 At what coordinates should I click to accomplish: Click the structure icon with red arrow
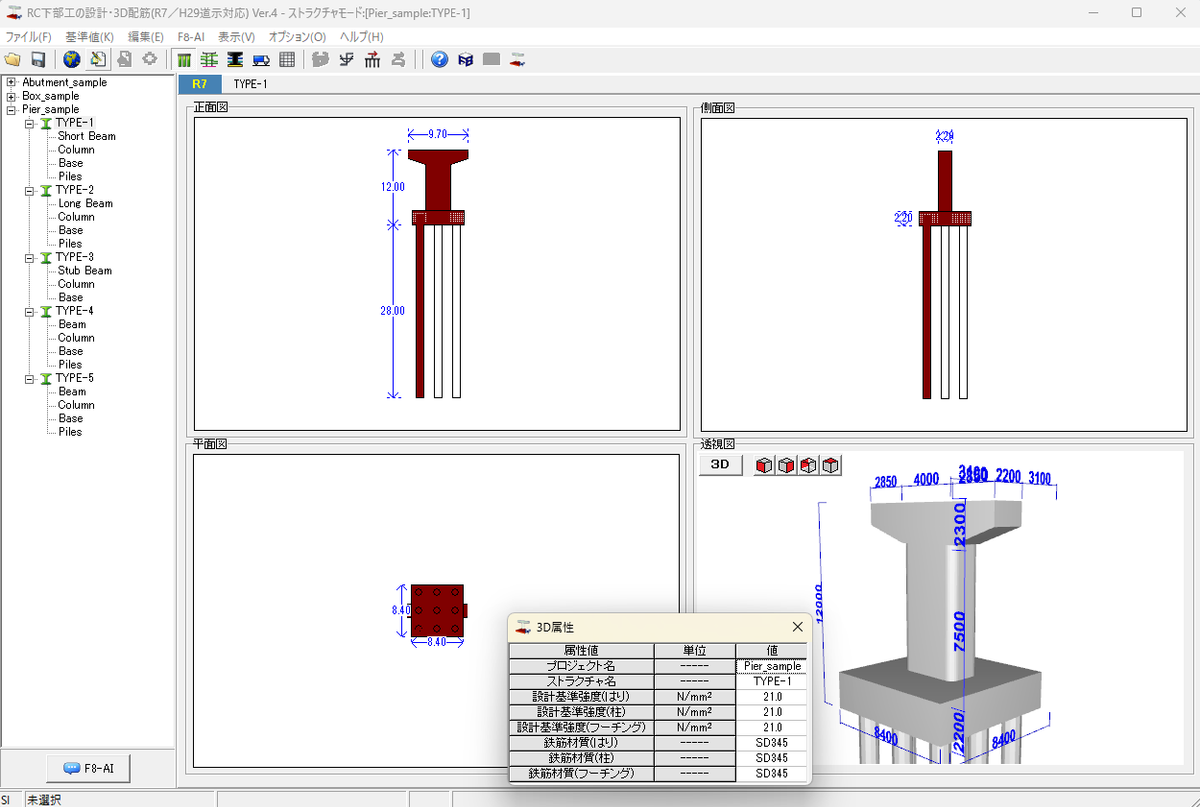(372, 60)
